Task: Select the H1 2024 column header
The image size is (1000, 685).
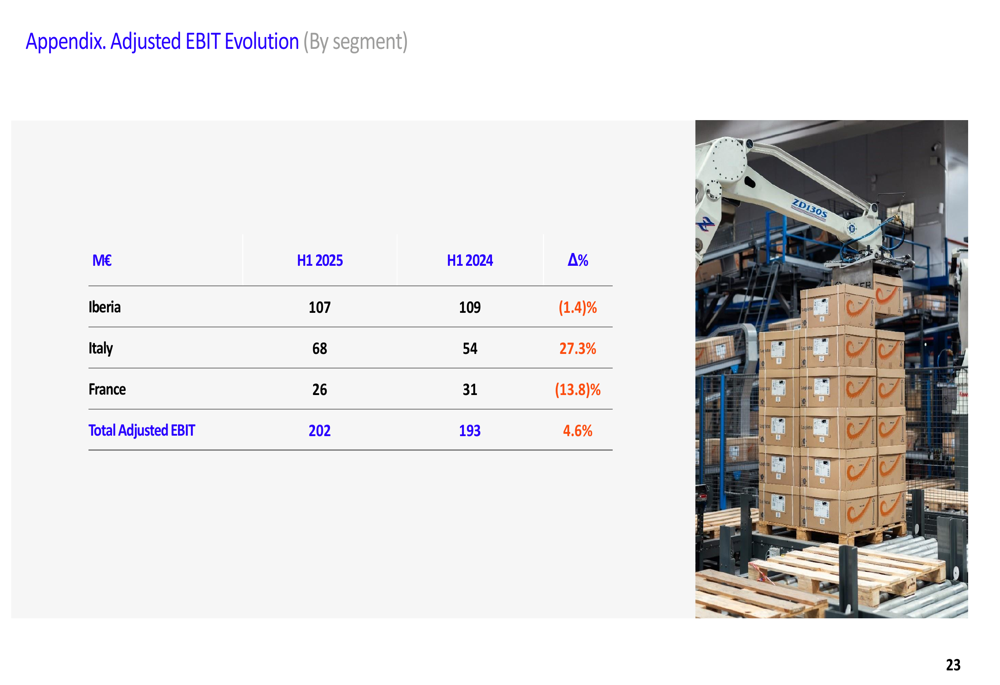Action: [469, 260]
